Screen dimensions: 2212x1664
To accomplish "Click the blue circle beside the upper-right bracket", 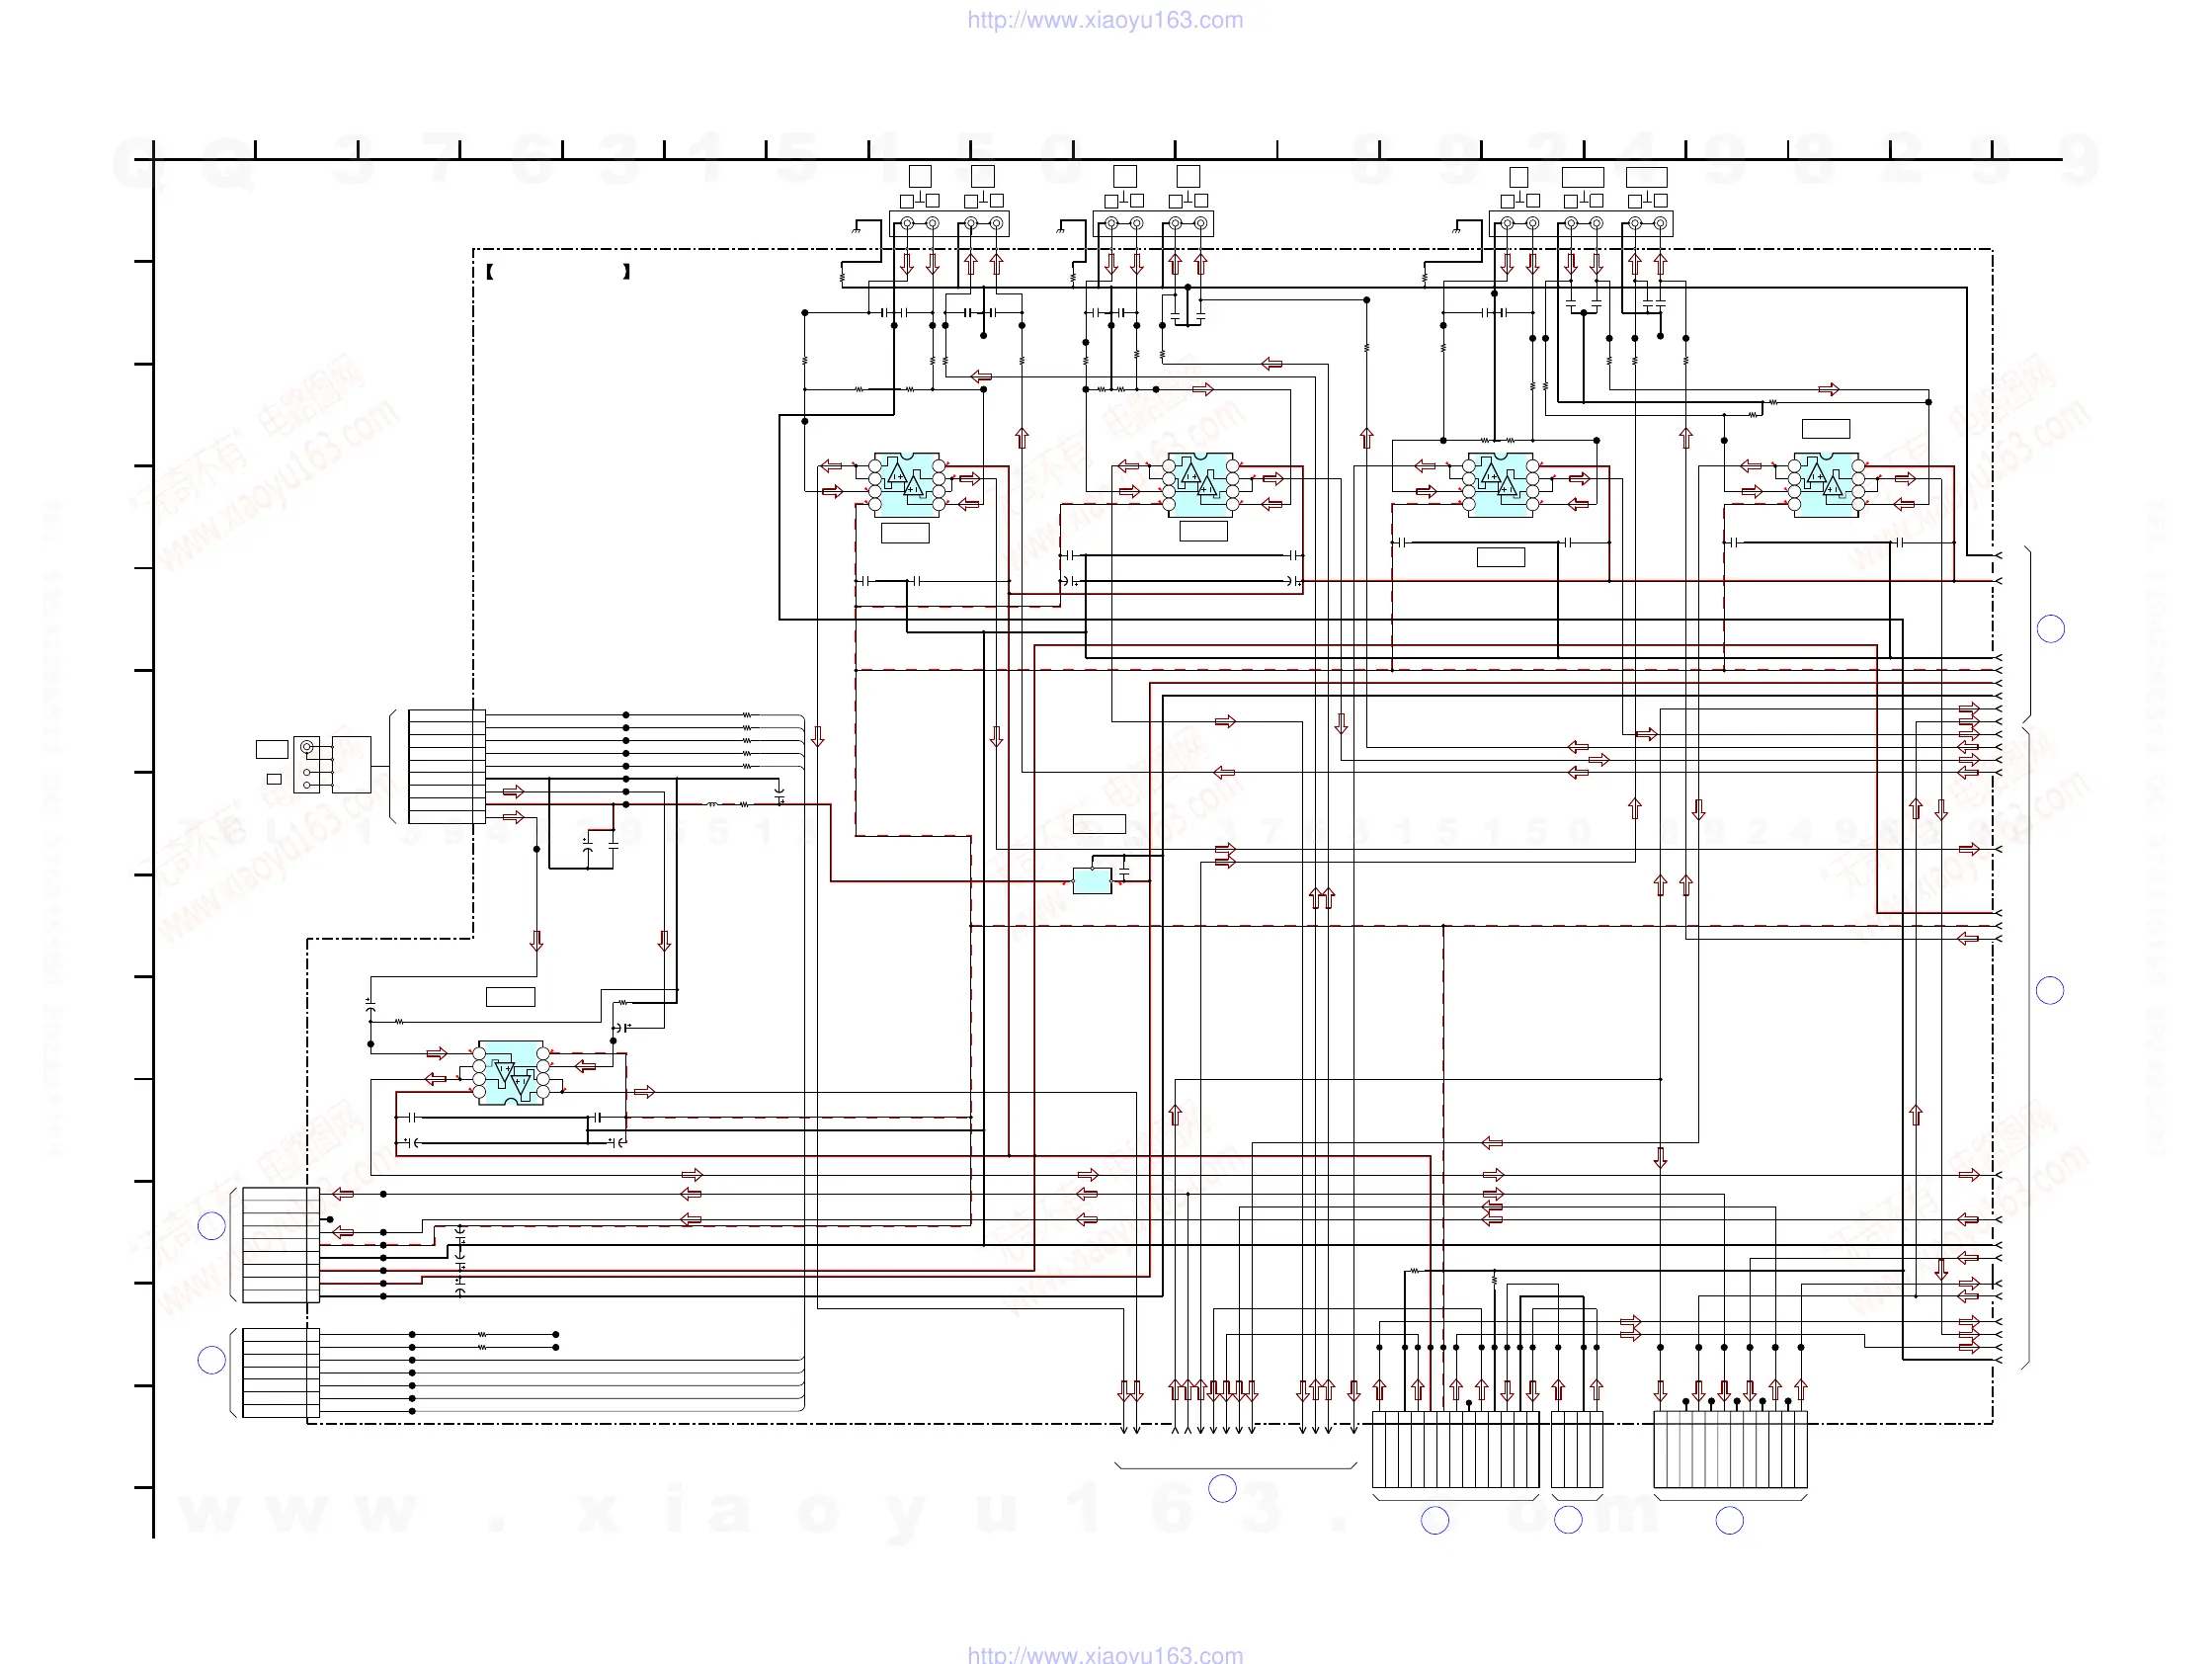I will click(x=2051, y=628).
